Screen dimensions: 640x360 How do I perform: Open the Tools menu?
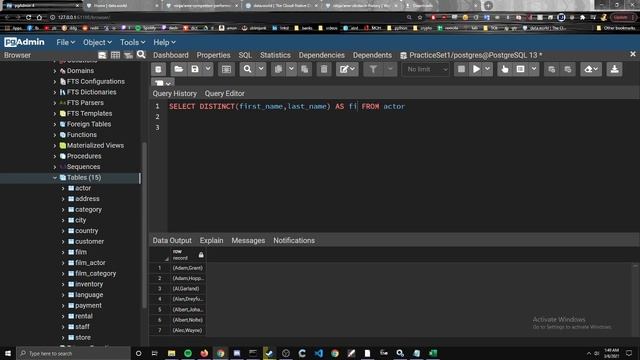coord(132,42)
